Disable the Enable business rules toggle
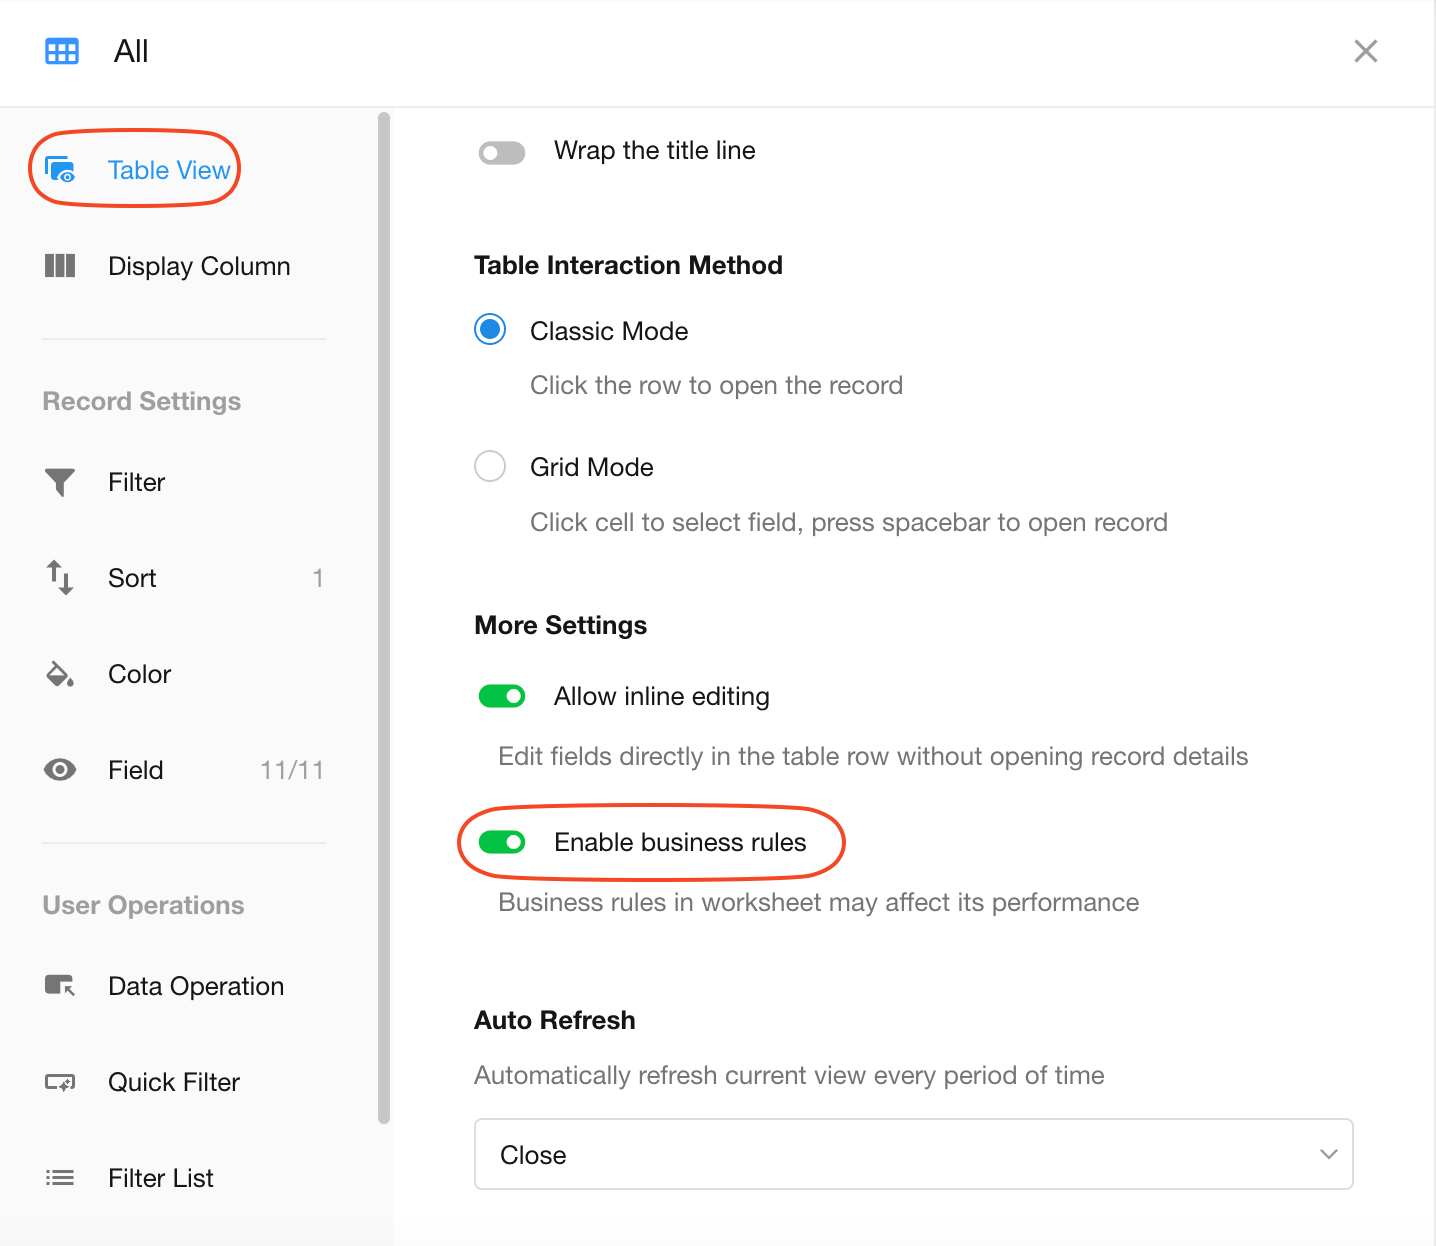The width and height of the screenshot is (1436, 1246). [502, 842]
